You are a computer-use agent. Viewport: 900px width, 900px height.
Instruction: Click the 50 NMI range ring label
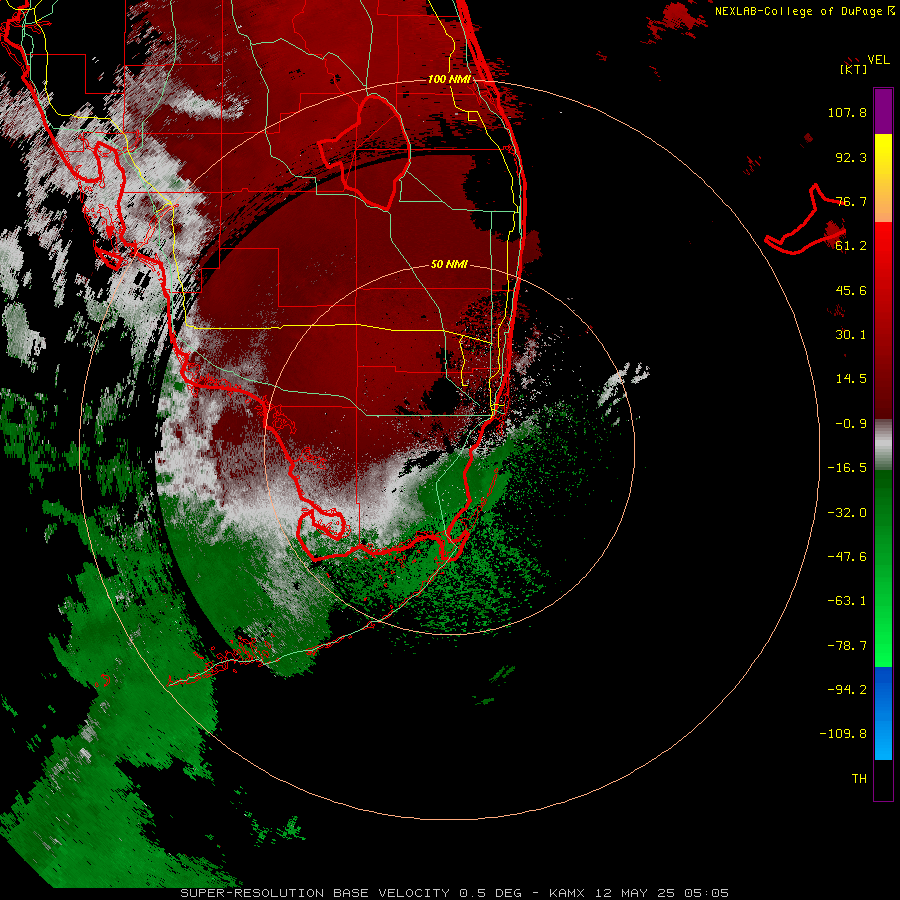pyautogui.click(x=449, y=264)
